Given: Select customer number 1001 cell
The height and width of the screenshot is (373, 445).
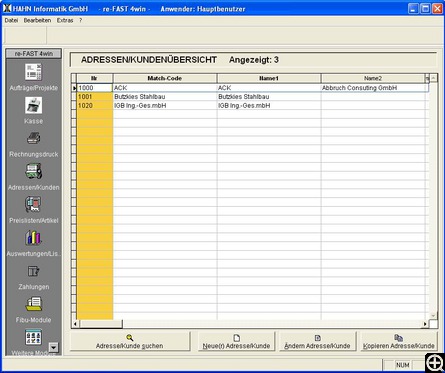Looking at the screenshot, I should 95,97.
